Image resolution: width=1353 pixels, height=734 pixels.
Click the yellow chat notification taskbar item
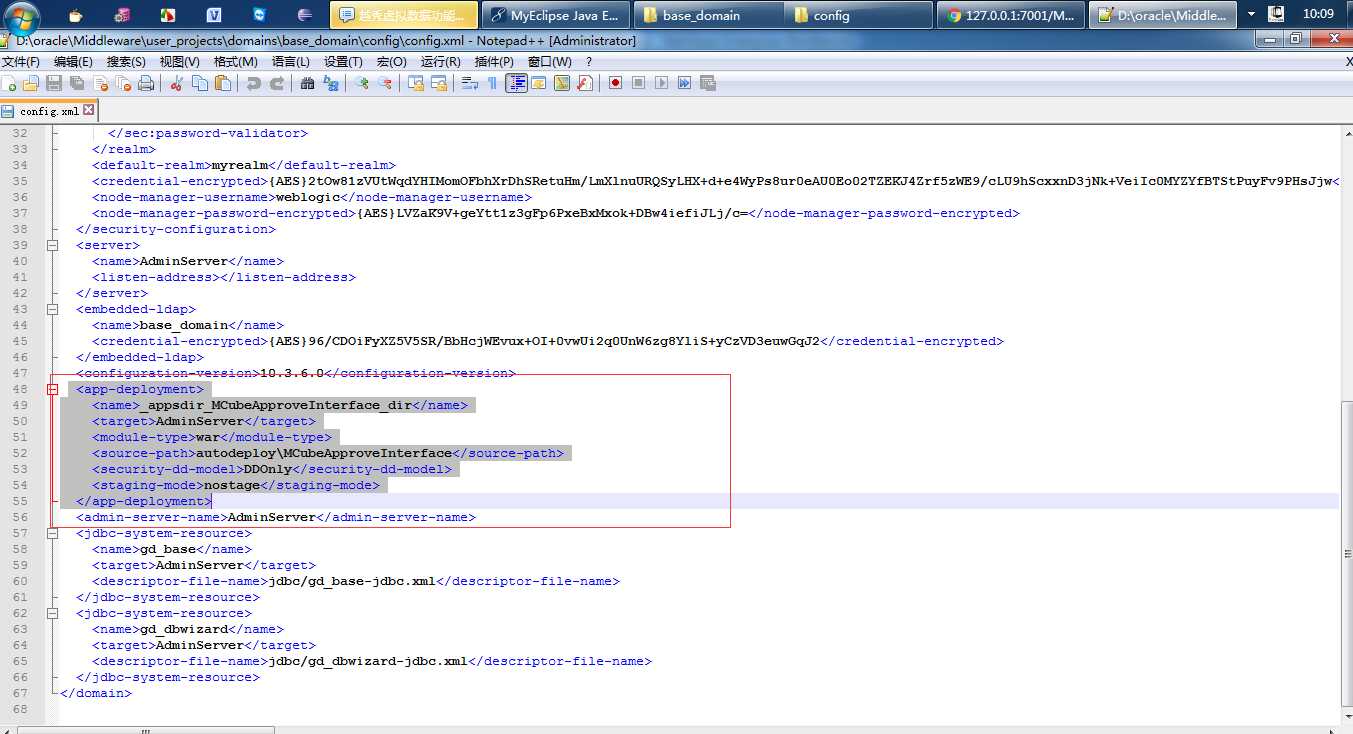(404, 15)
